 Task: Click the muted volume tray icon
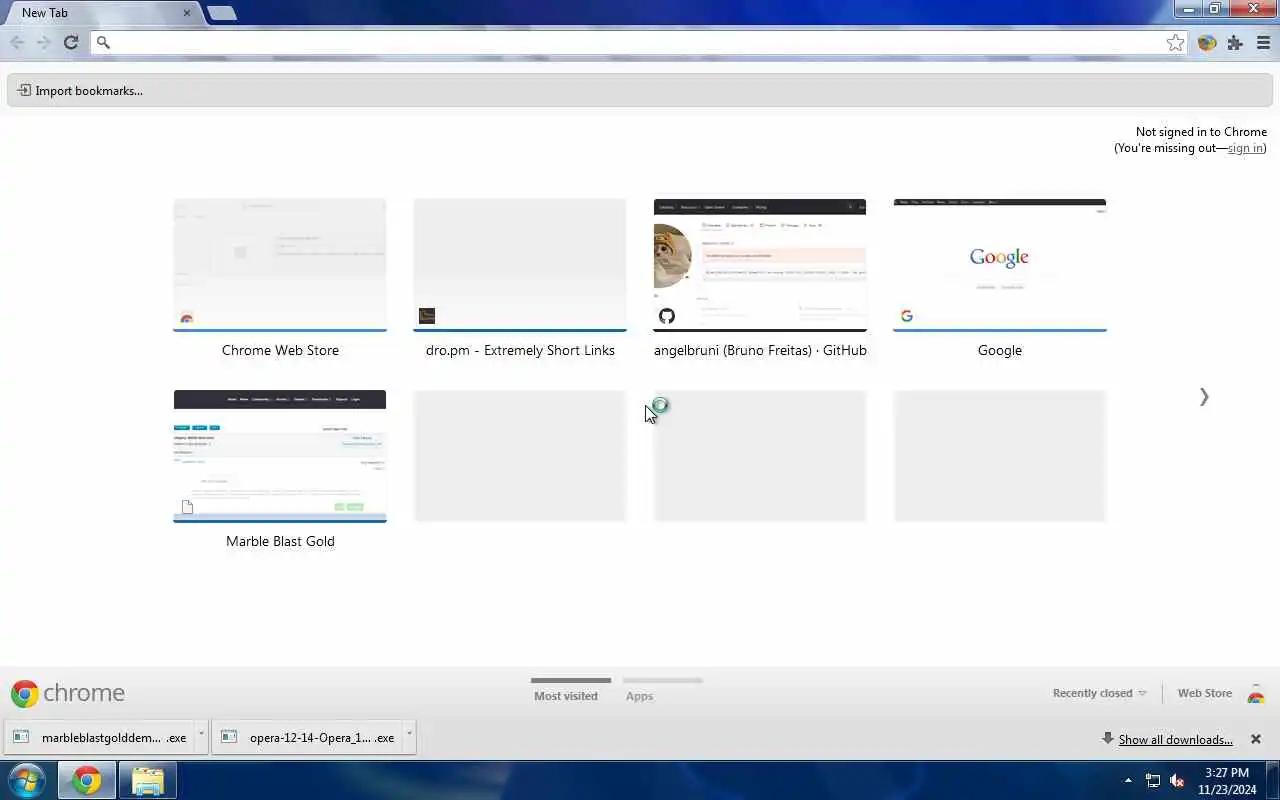point(1177,781)
